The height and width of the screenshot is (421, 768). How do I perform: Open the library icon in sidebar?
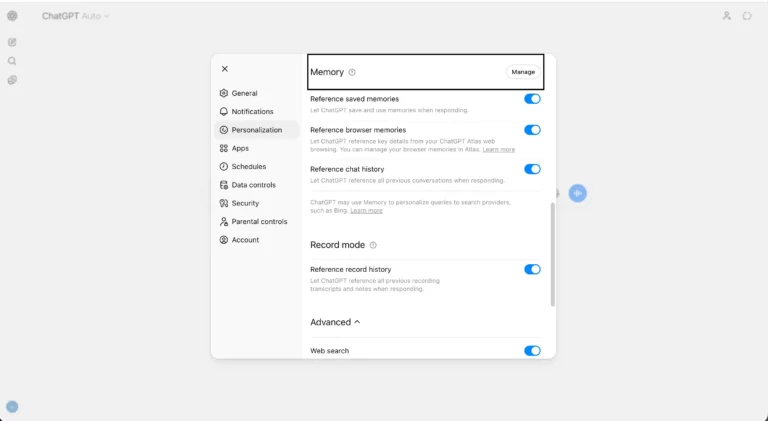12,80
